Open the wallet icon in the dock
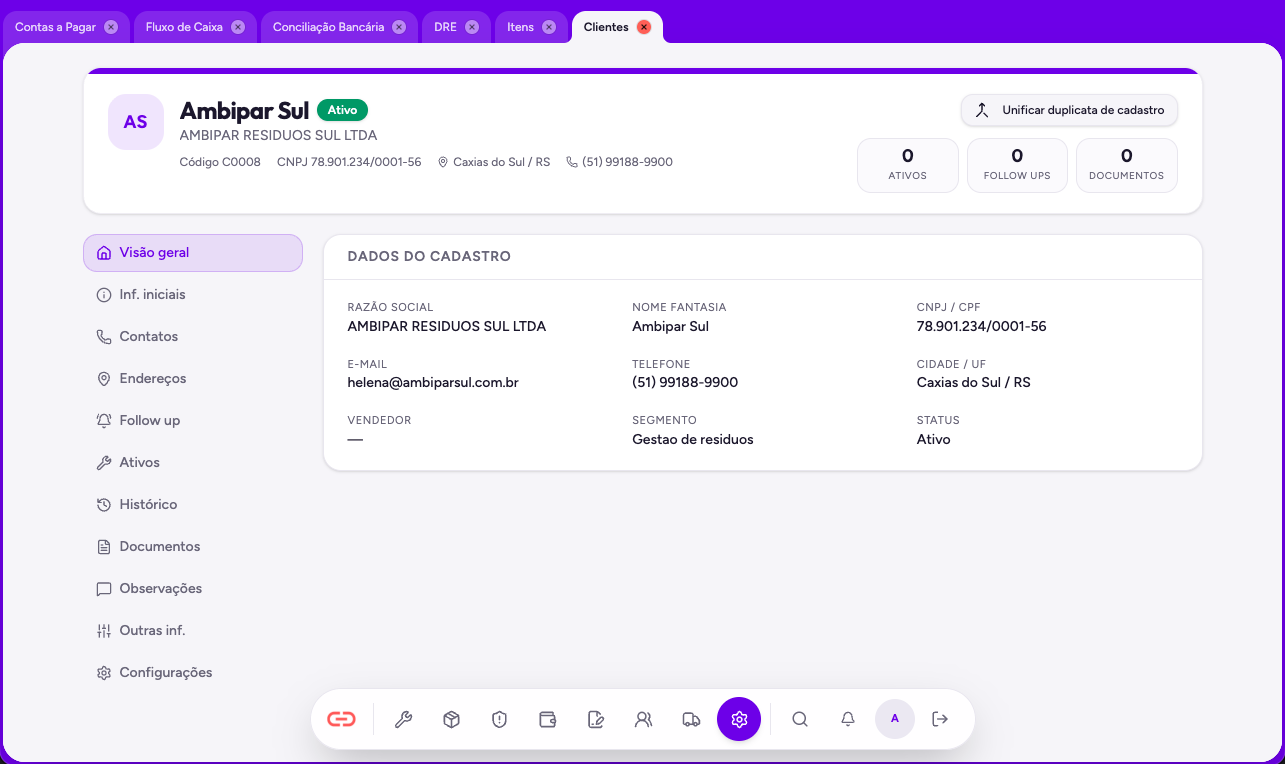Viewport: 1285px width, 764px height. (548, 719)
